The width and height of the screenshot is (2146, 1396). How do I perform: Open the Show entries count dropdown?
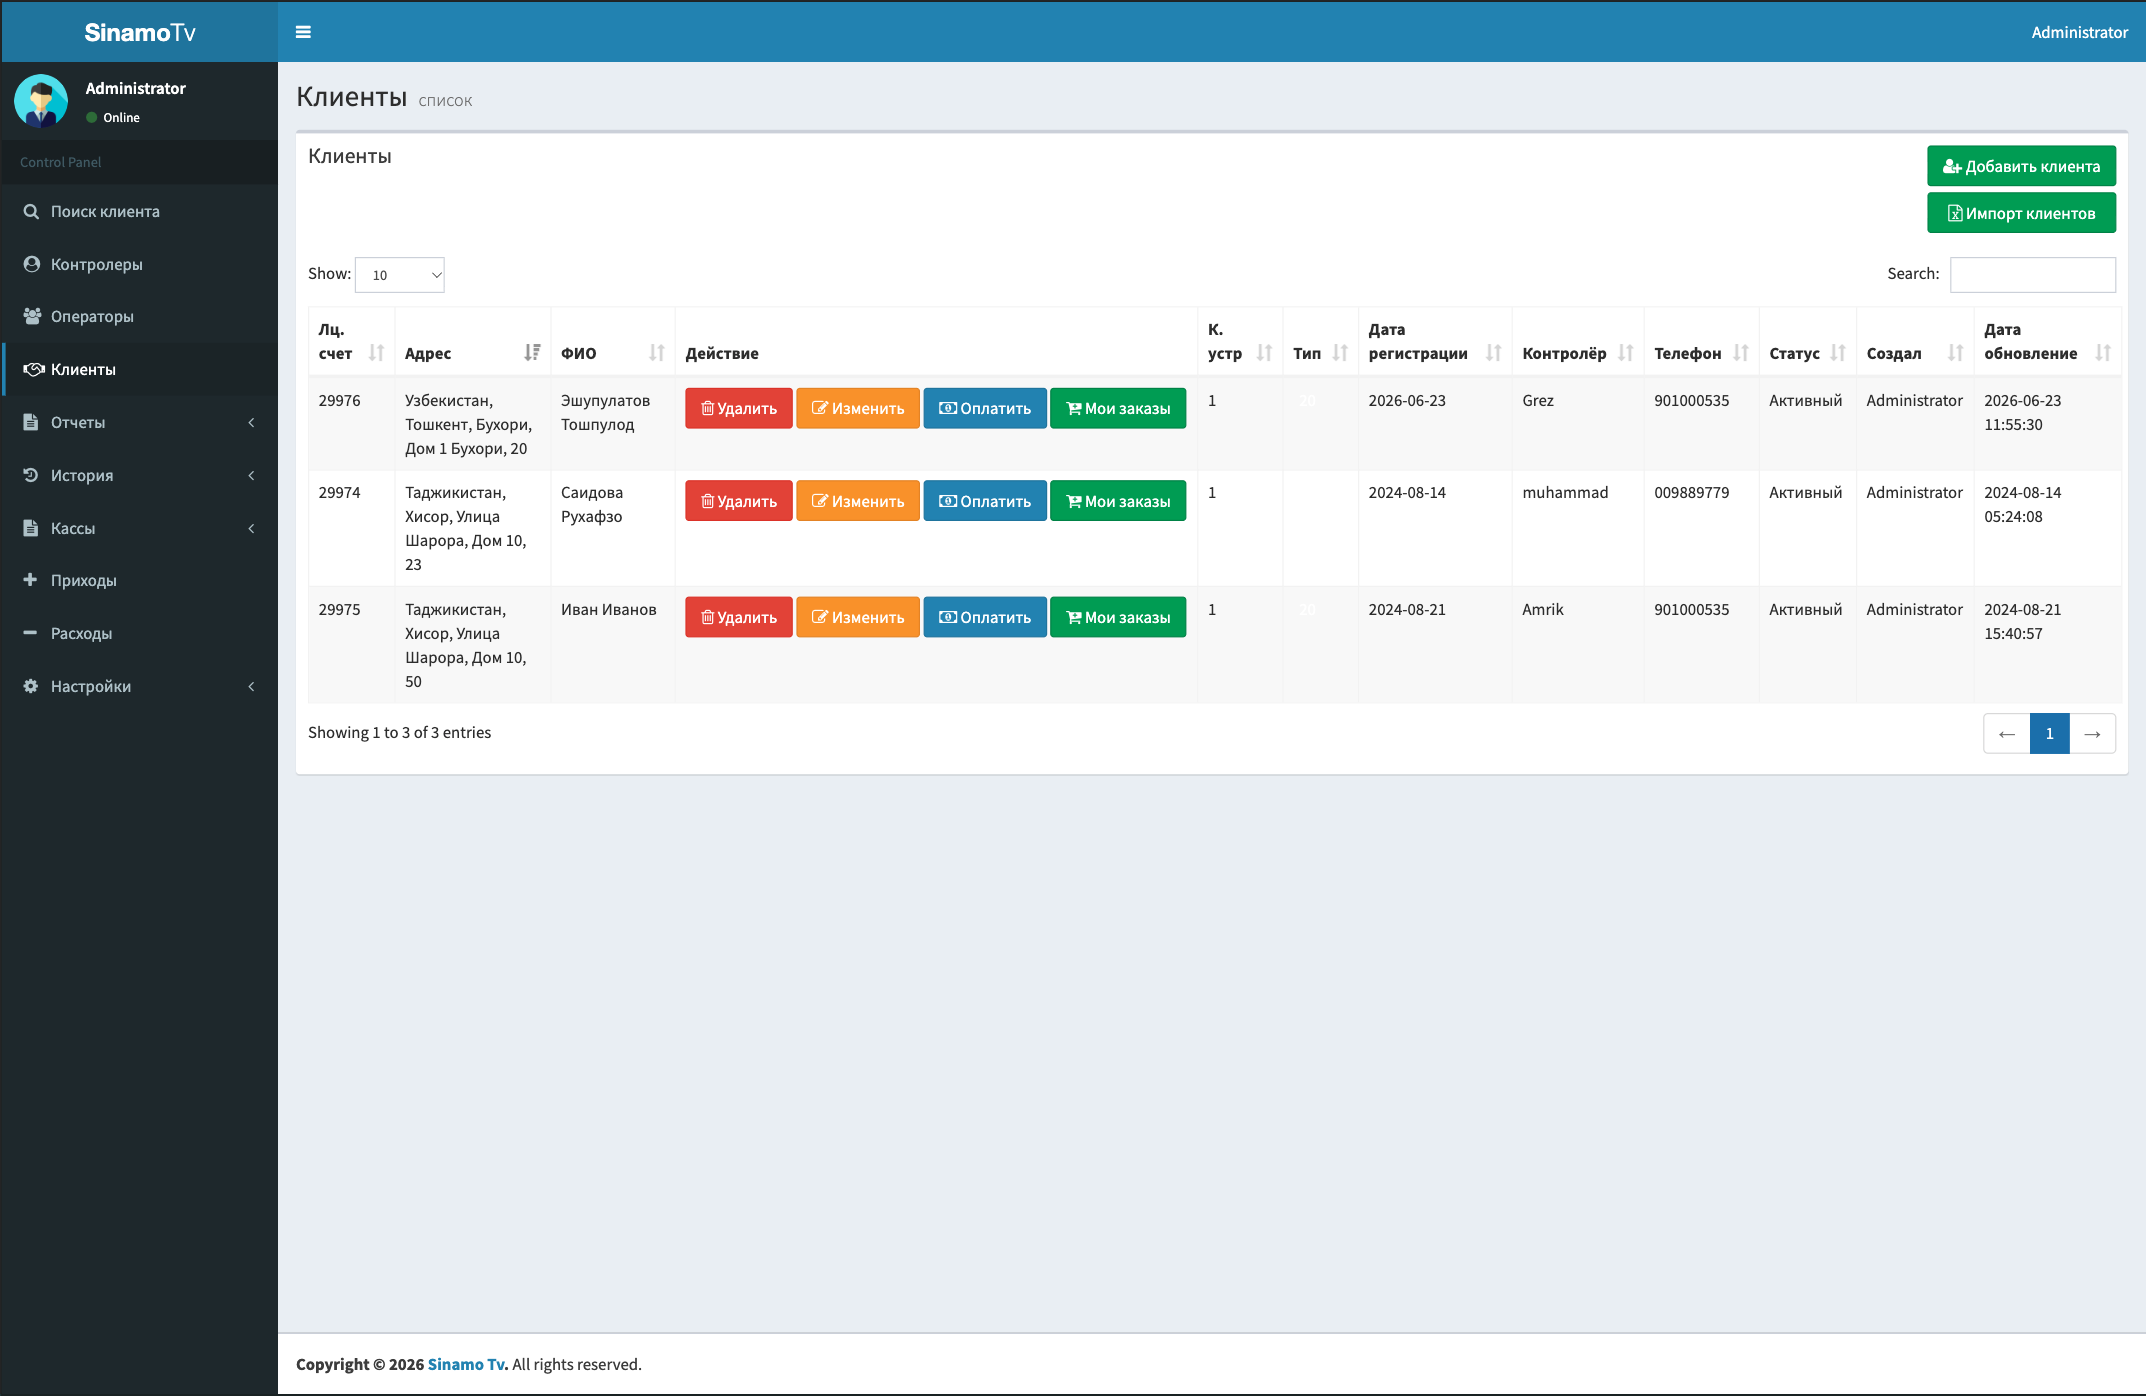pyautogui.click(x=400, y=275)
